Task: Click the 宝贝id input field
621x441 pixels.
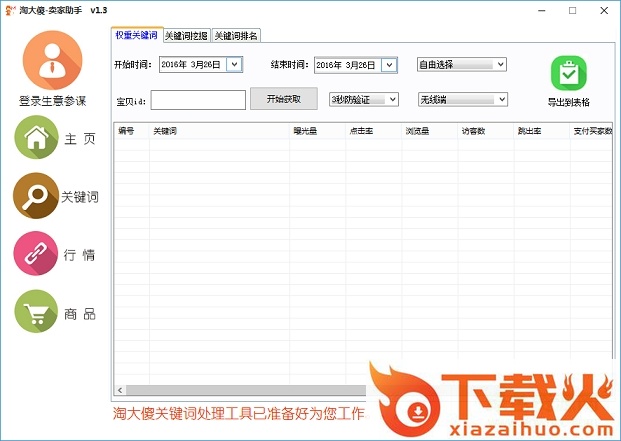Action: (x=198, y=100)
